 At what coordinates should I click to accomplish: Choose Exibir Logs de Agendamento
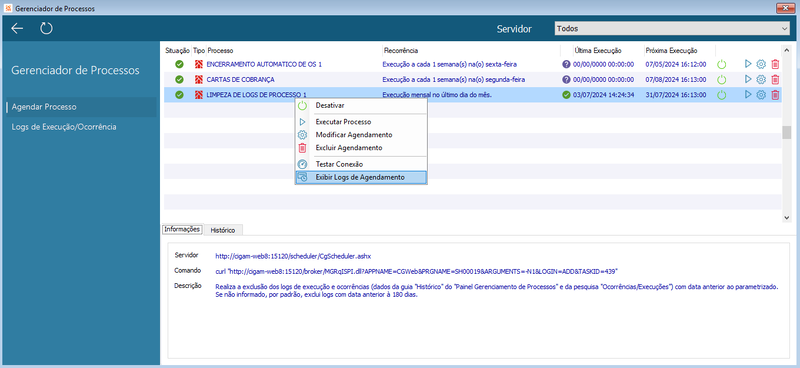[x=361, y=177]
